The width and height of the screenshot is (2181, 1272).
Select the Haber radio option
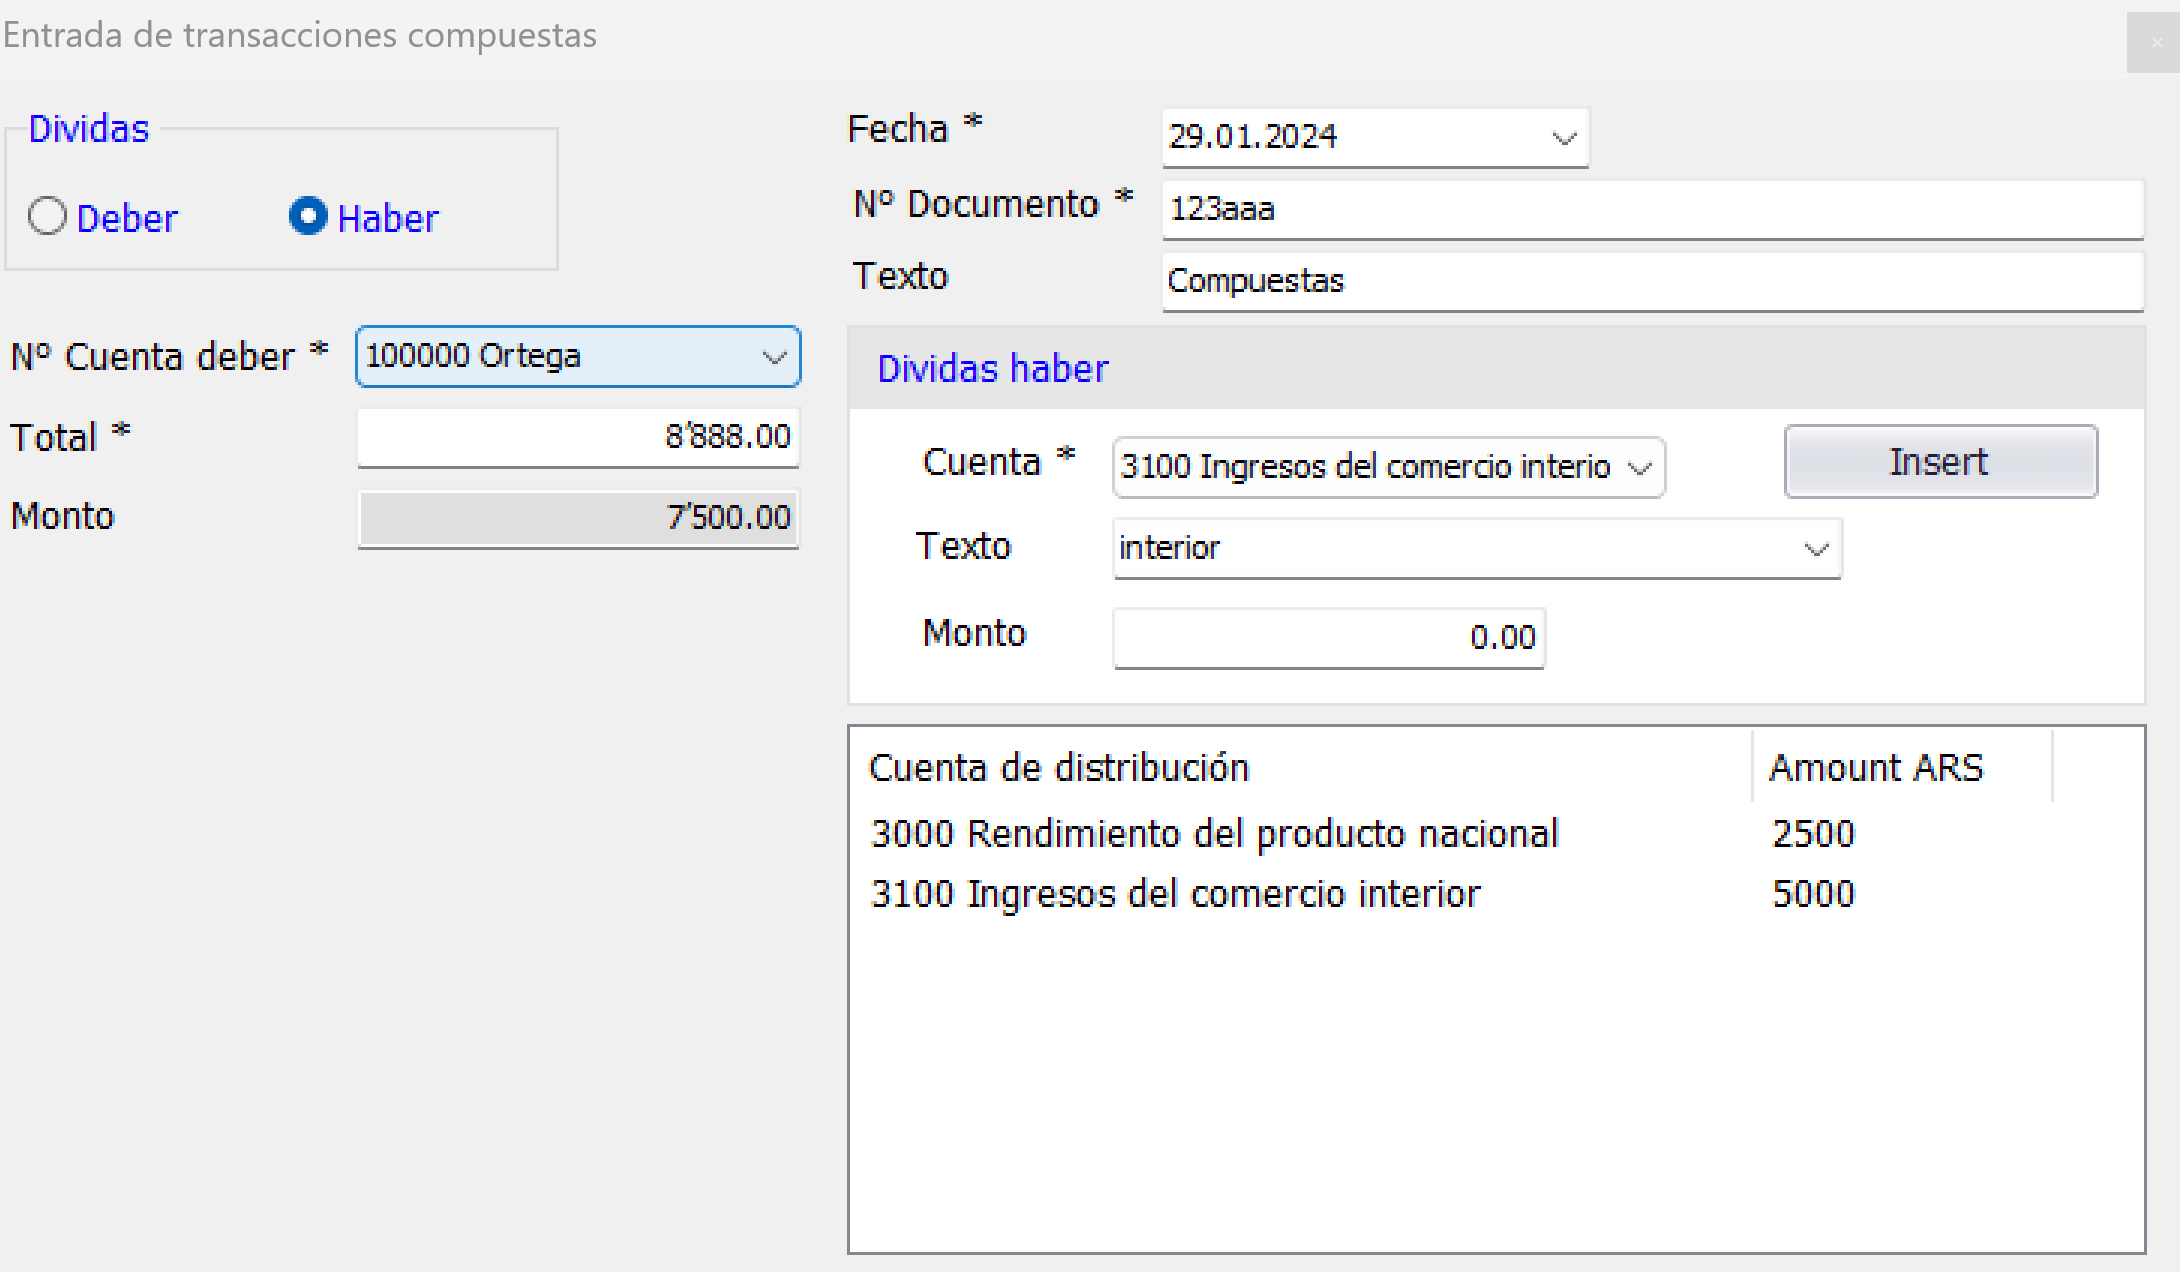click(308, 217)
